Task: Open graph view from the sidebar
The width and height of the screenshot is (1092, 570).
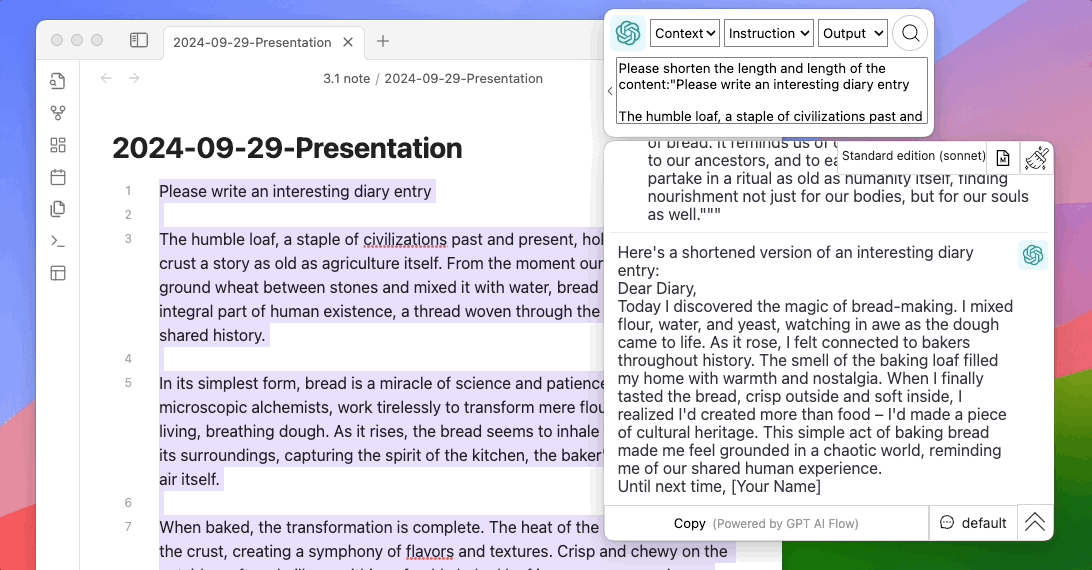Action: (x=58, y=113)
